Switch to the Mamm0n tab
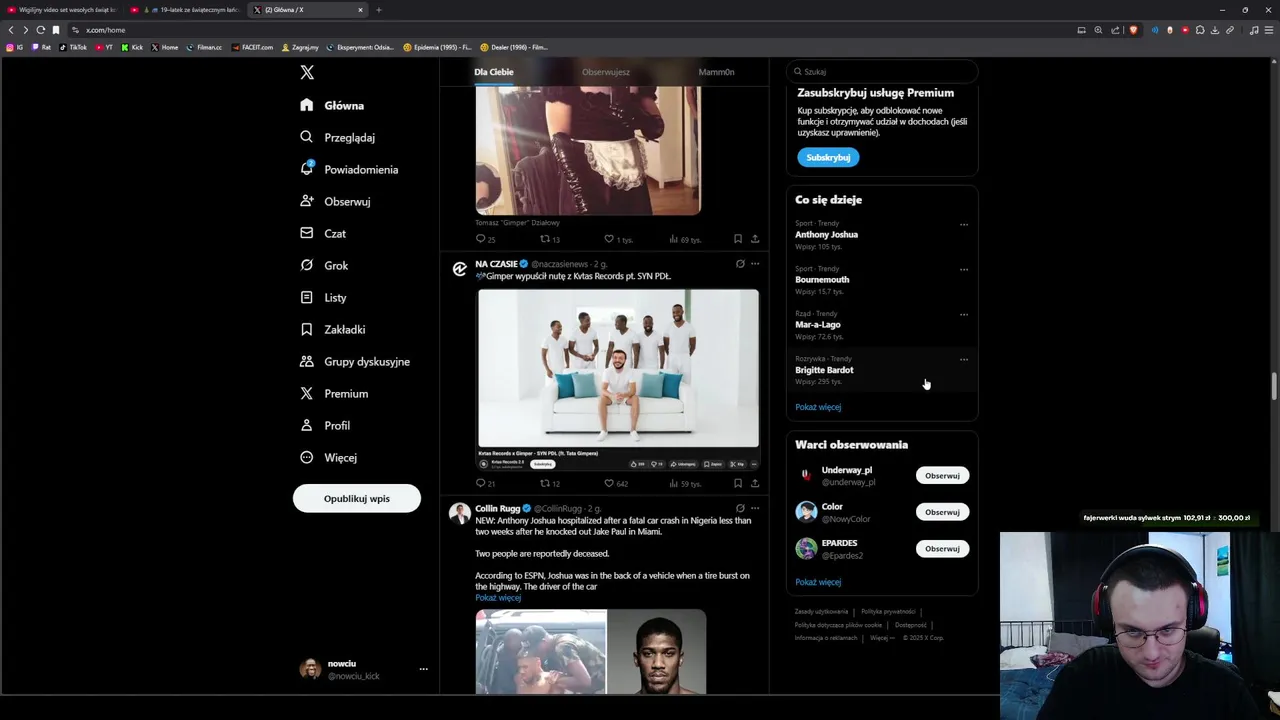Viewport: 1280px width, 720px height. pos(716,72)
